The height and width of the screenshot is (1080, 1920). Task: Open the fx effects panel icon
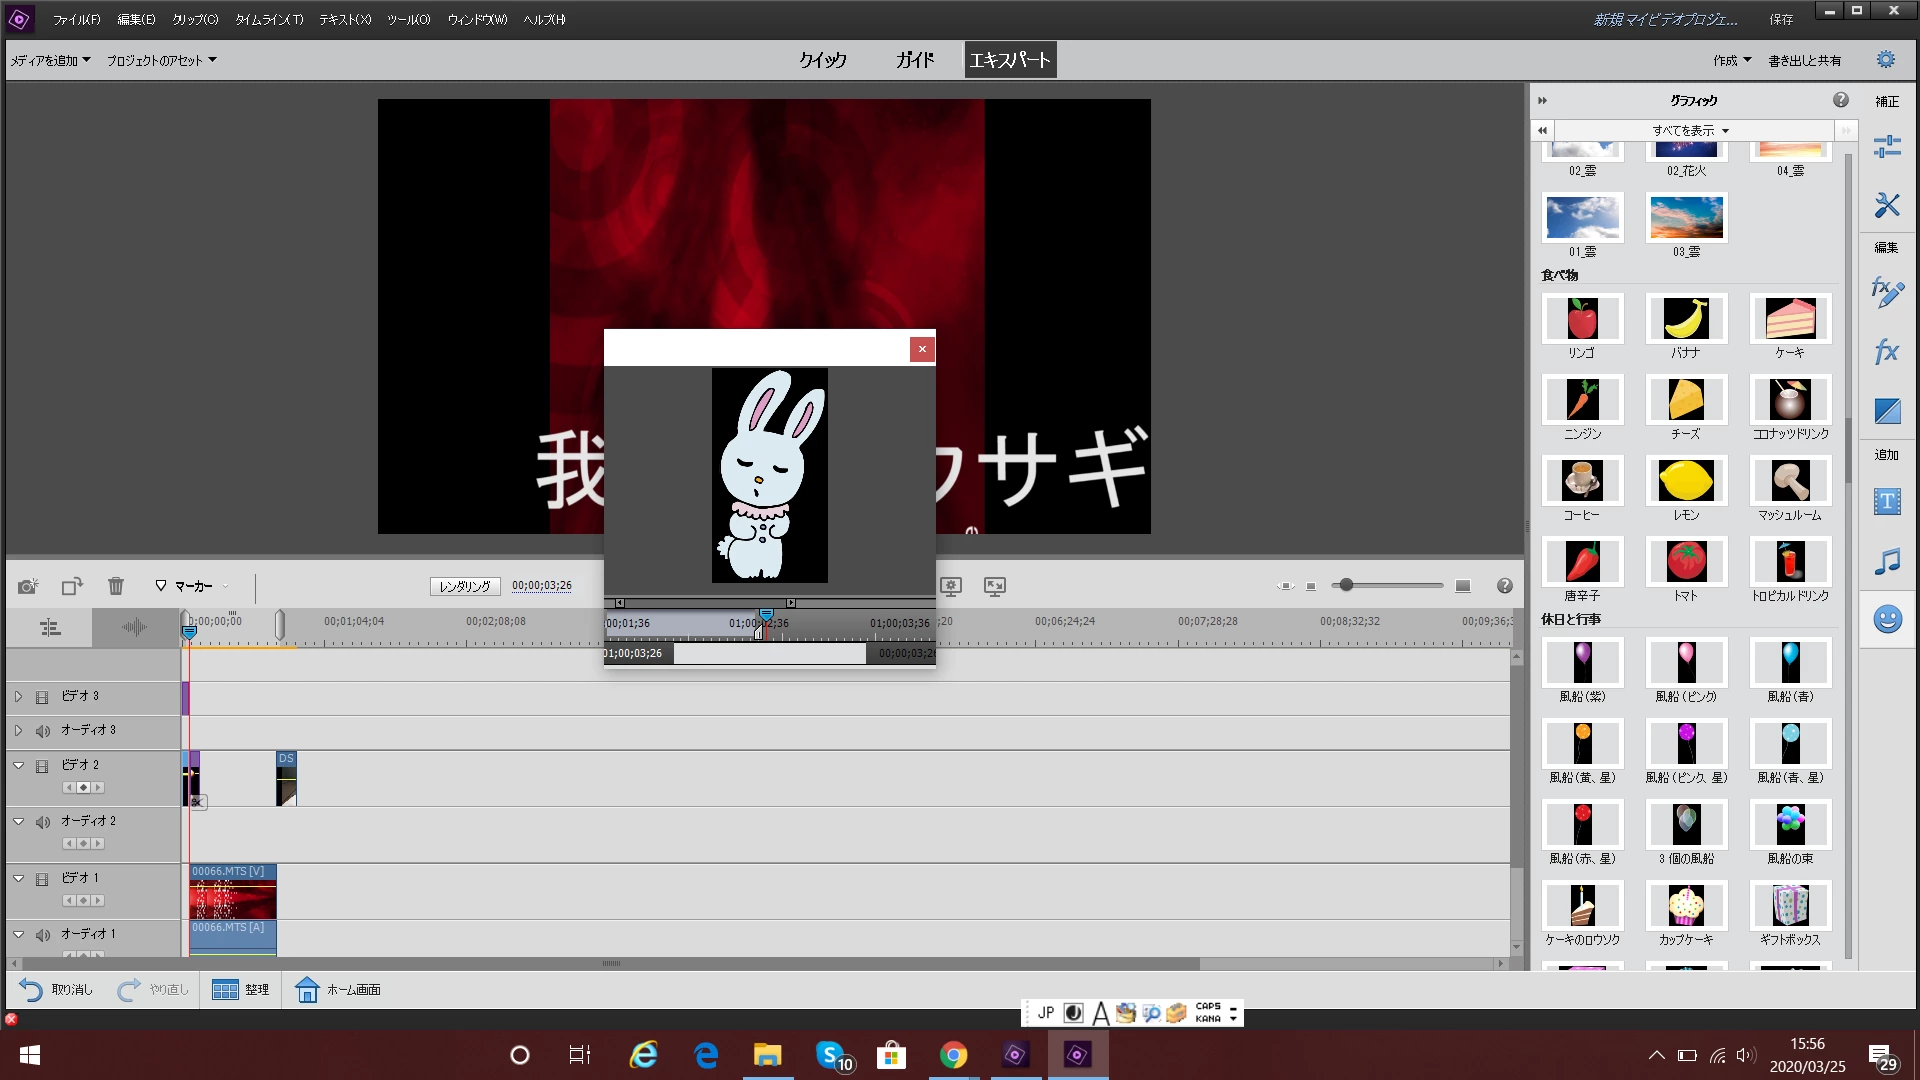[1887, 352]
